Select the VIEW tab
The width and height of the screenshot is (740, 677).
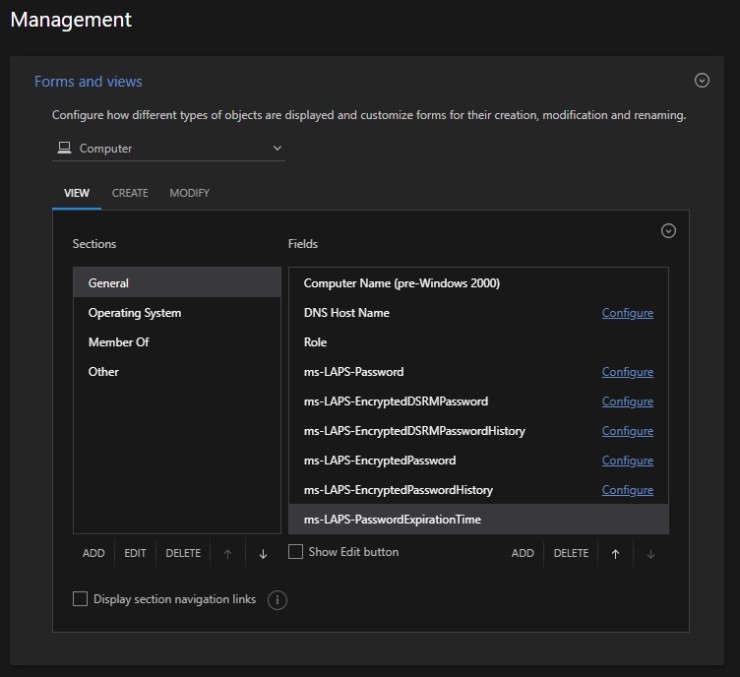coord(76,193)
